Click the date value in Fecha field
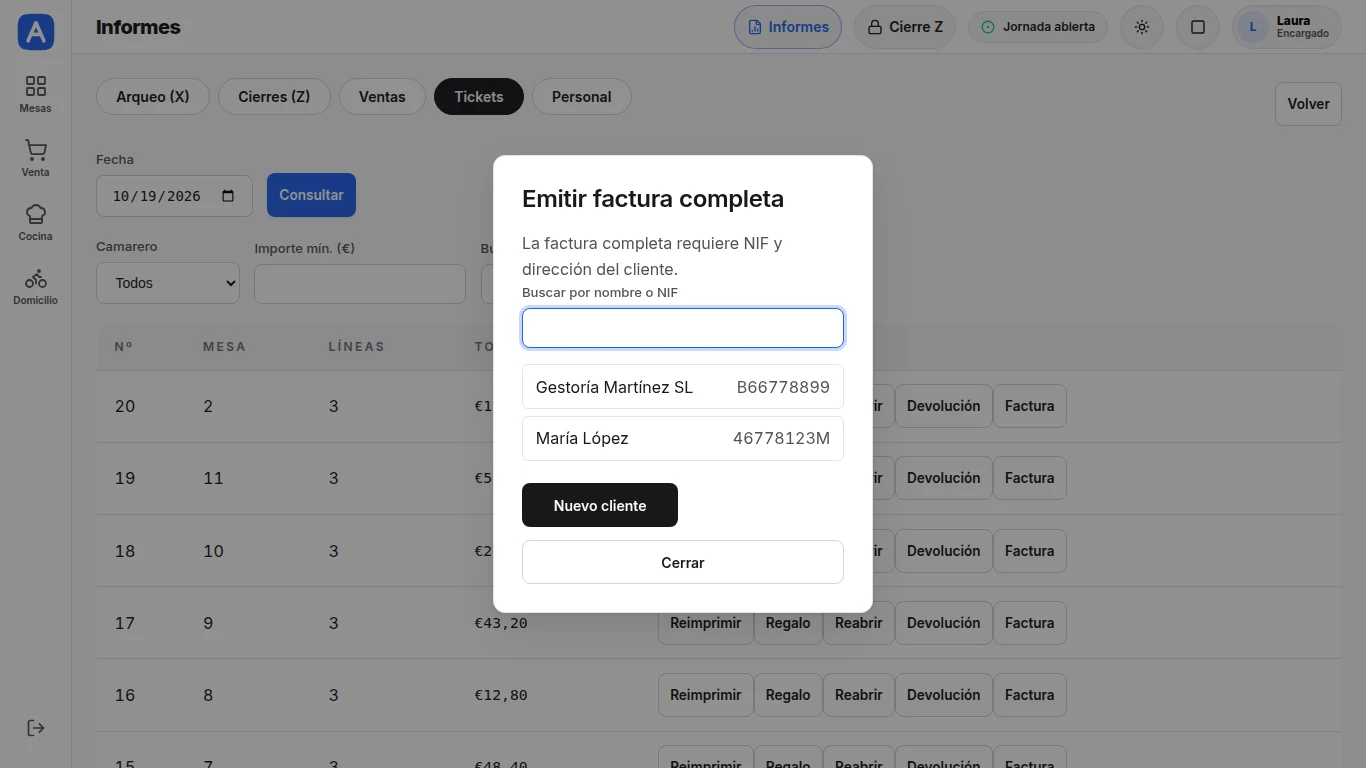 (157, 196)
